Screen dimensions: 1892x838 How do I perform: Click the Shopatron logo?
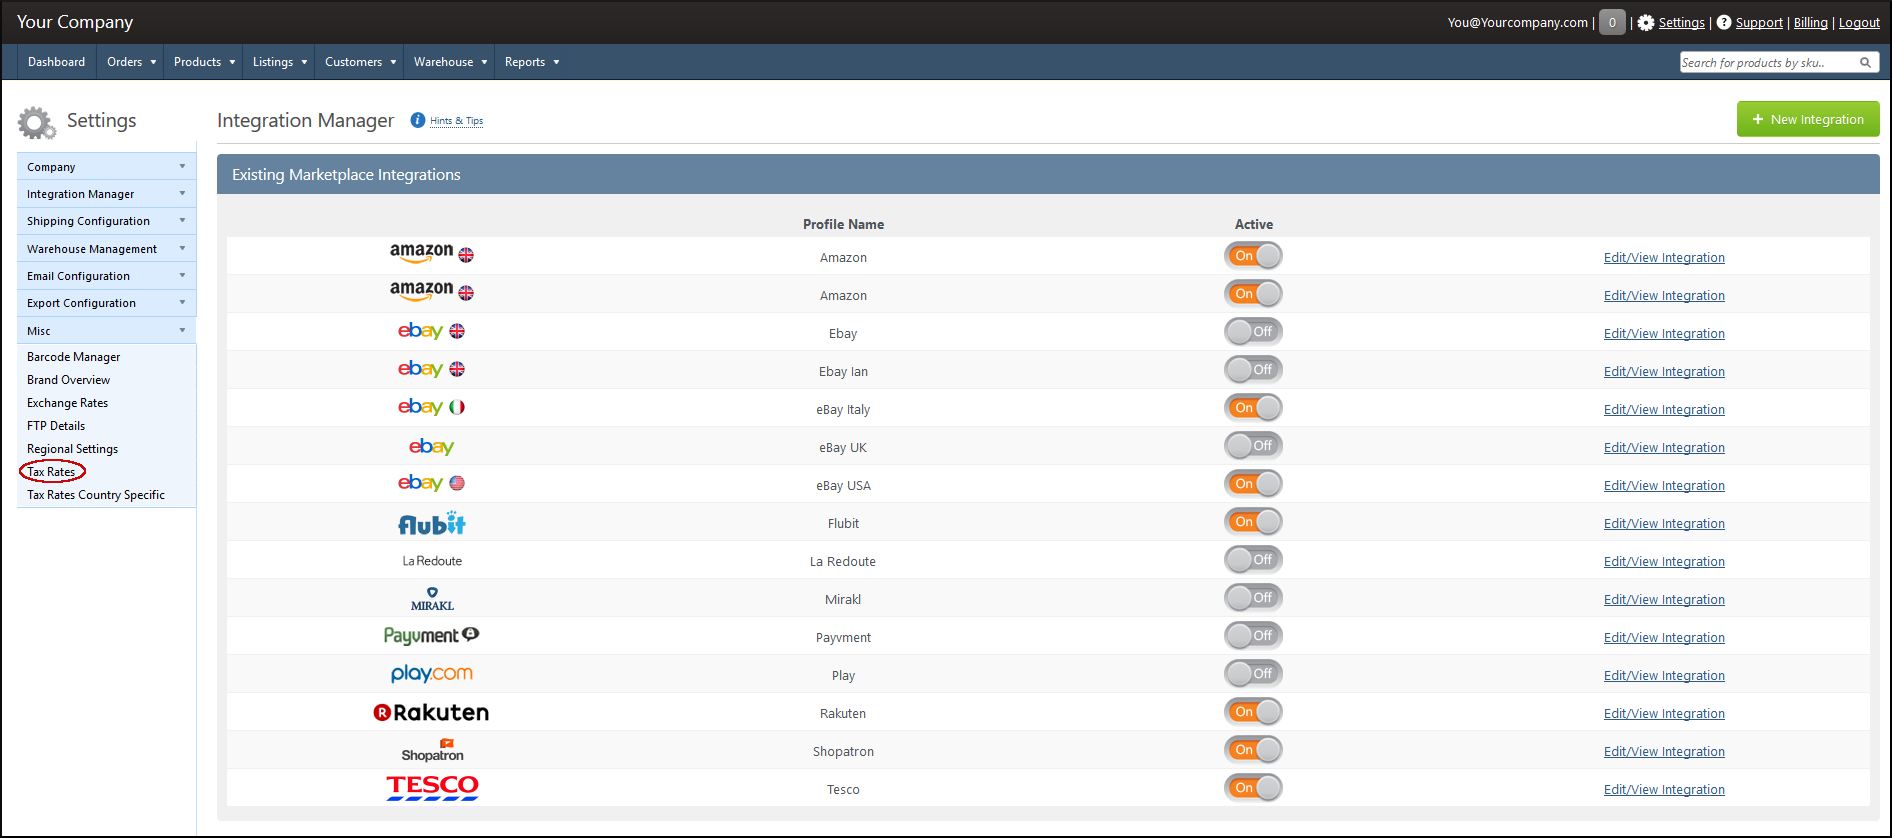[432, 750]
